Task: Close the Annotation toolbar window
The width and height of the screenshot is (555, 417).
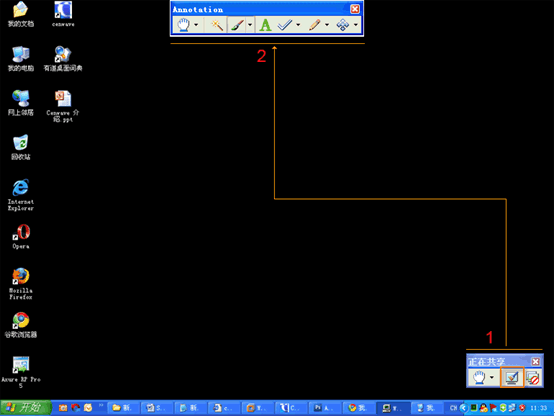Action: [x=355, y=9]
